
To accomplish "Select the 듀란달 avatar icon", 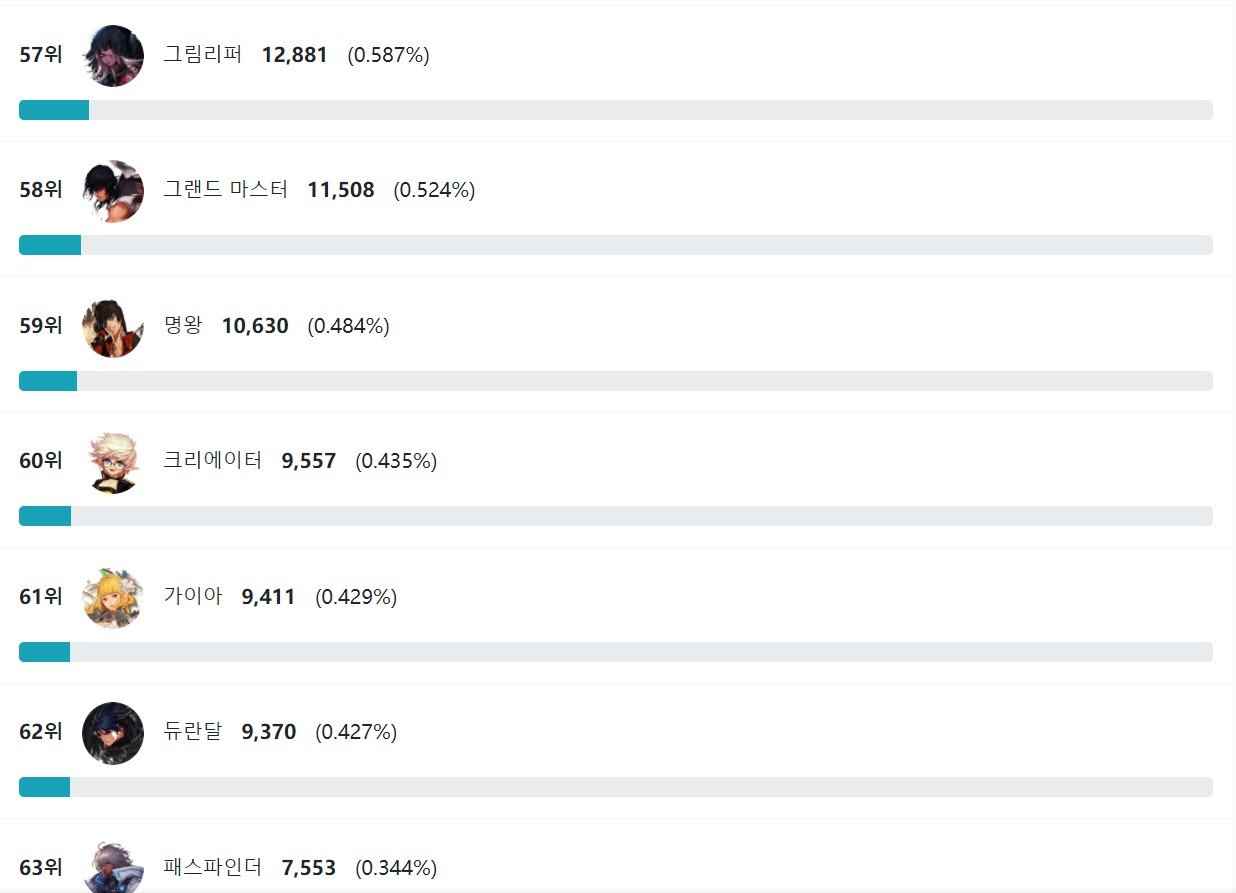I will pos(113,733).
